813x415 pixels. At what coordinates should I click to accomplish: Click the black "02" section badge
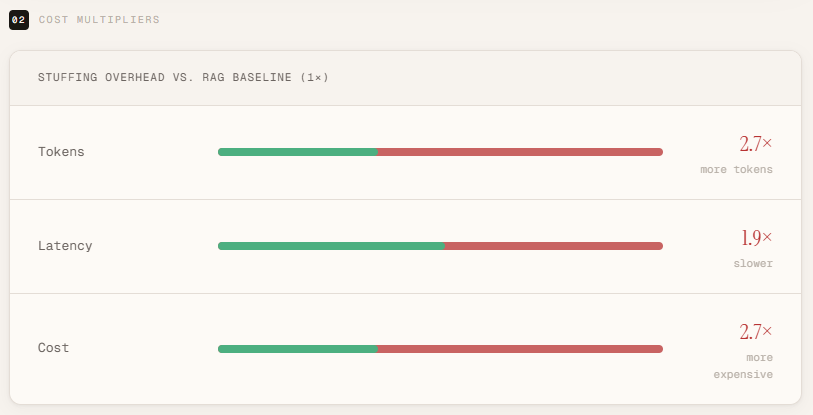coord(17,19)
